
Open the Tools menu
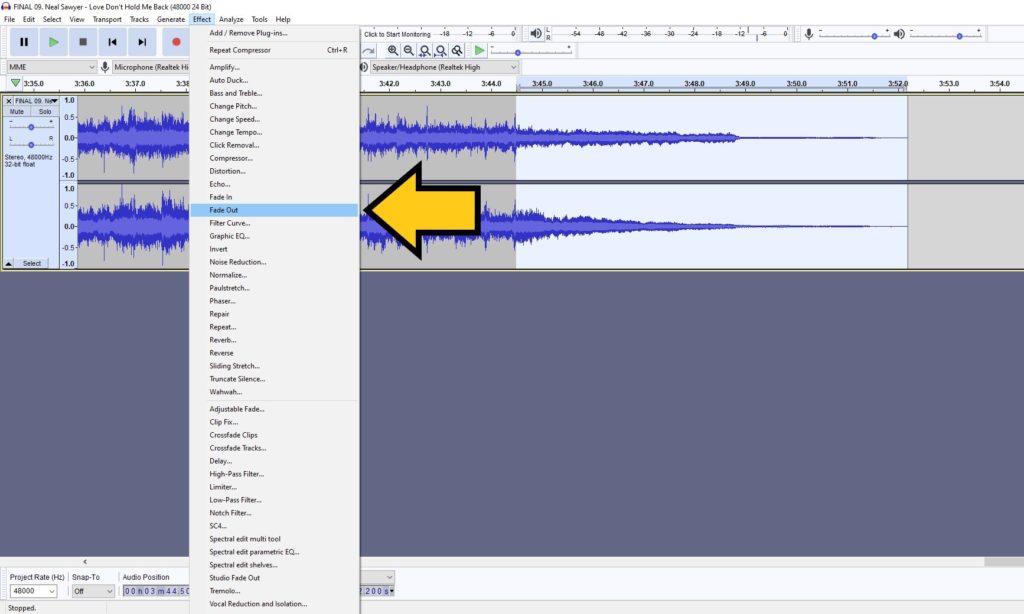(259, 19)
